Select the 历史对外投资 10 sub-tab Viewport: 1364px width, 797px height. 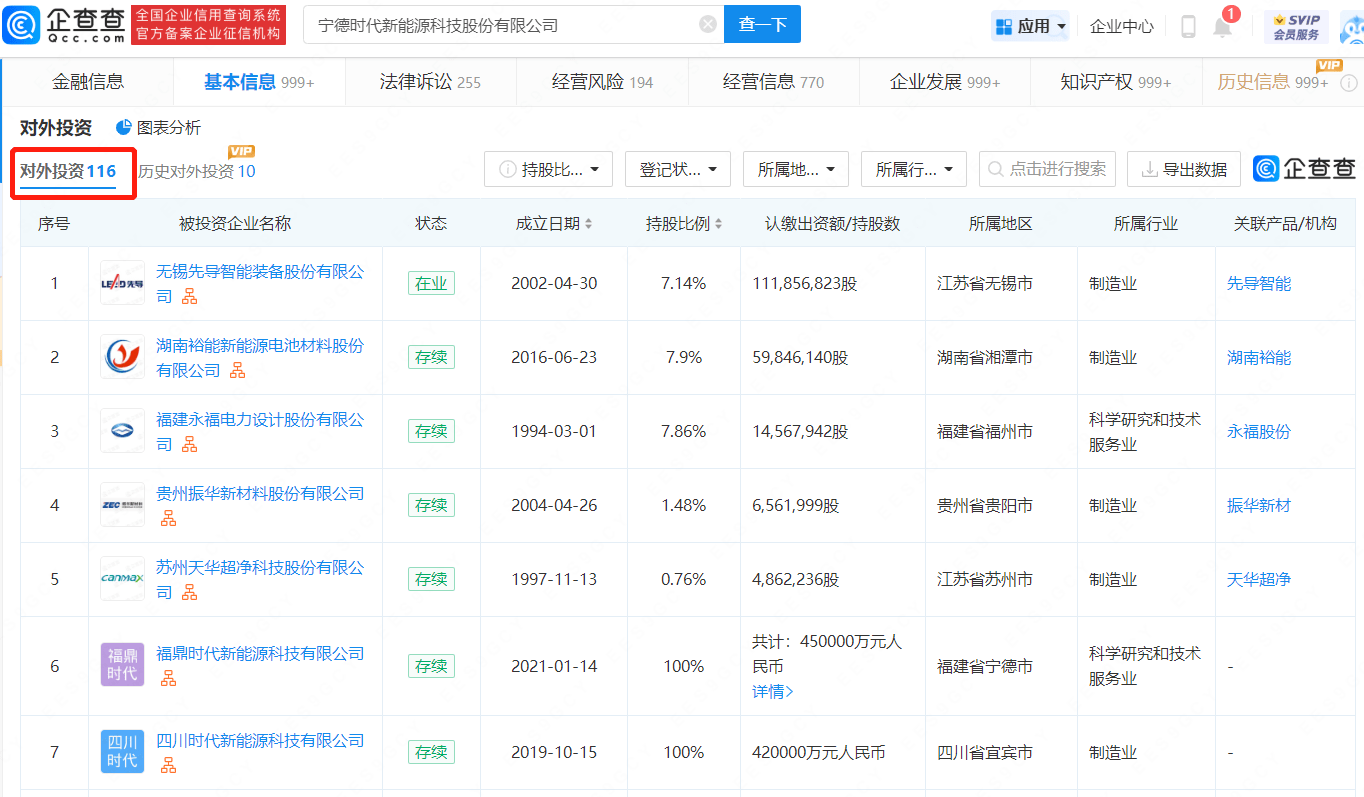tap(197, 171)
